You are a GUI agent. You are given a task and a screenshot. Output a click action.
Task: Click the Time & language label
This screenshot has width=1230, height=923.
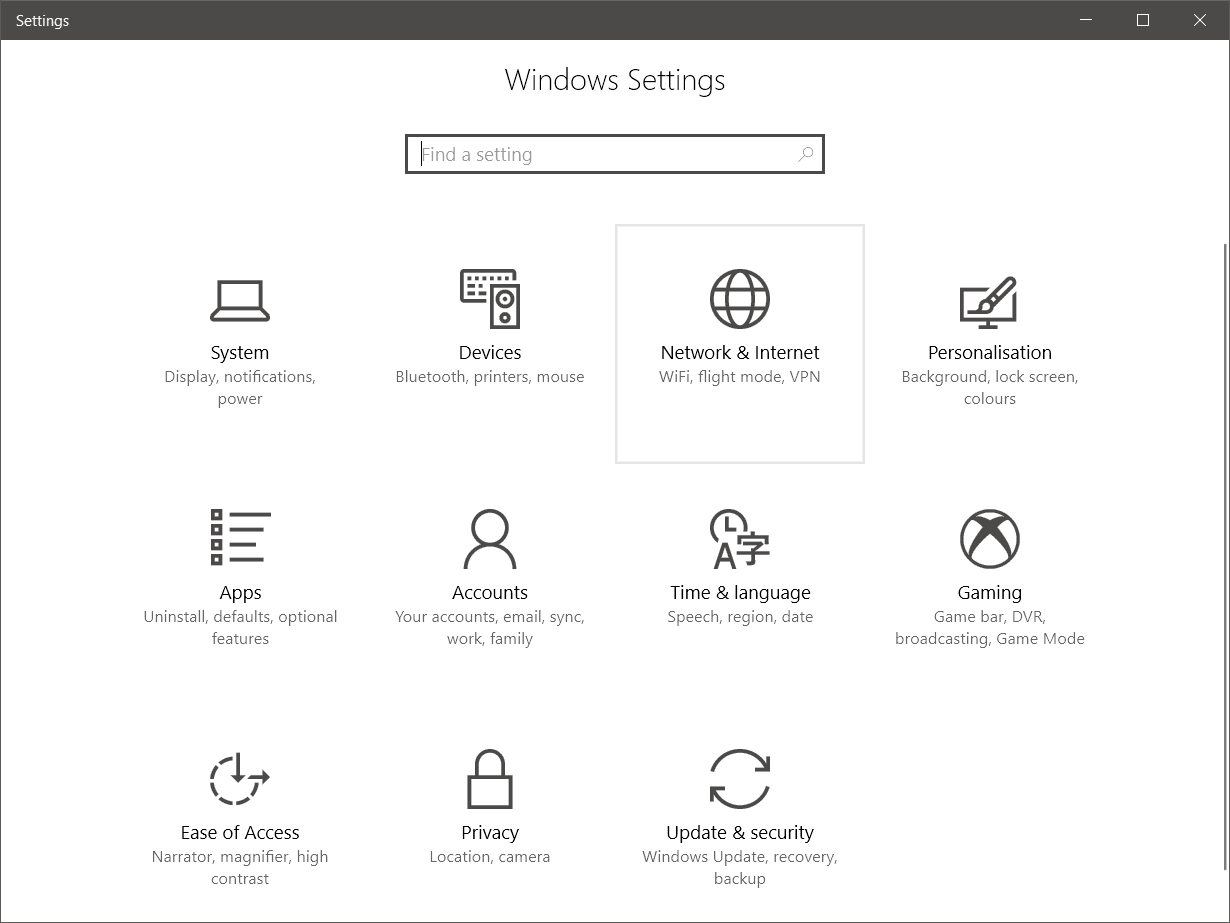(x=740, y=593)
